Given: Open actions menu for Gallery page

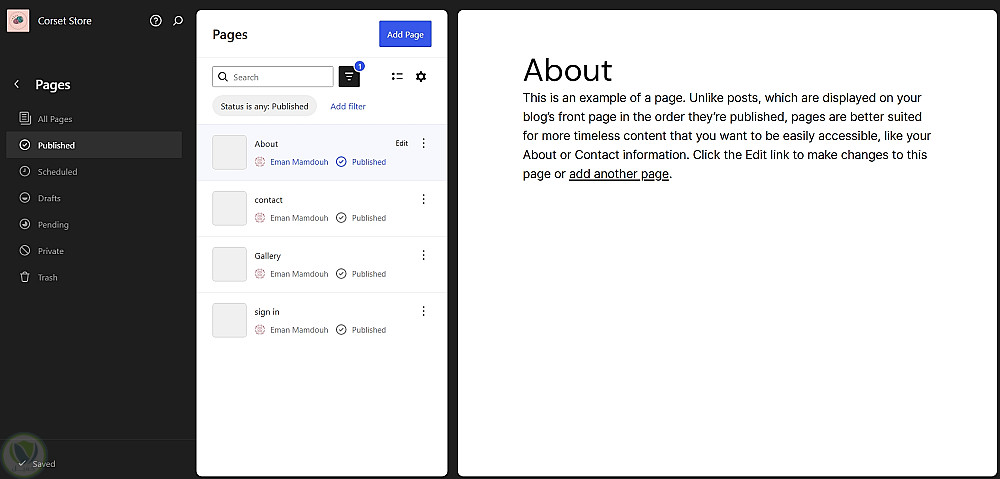Looking at the screenshot, I should (423, 255).
